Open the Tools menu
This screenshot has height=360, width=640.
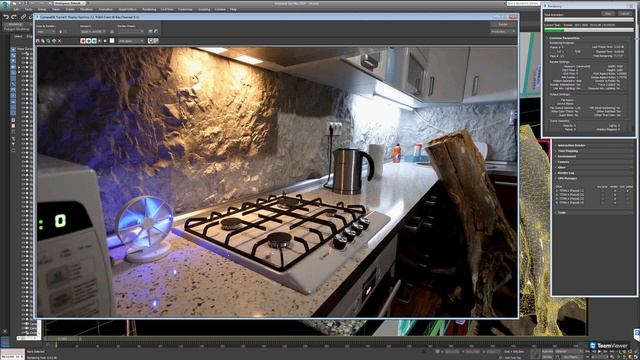point(28,9)
